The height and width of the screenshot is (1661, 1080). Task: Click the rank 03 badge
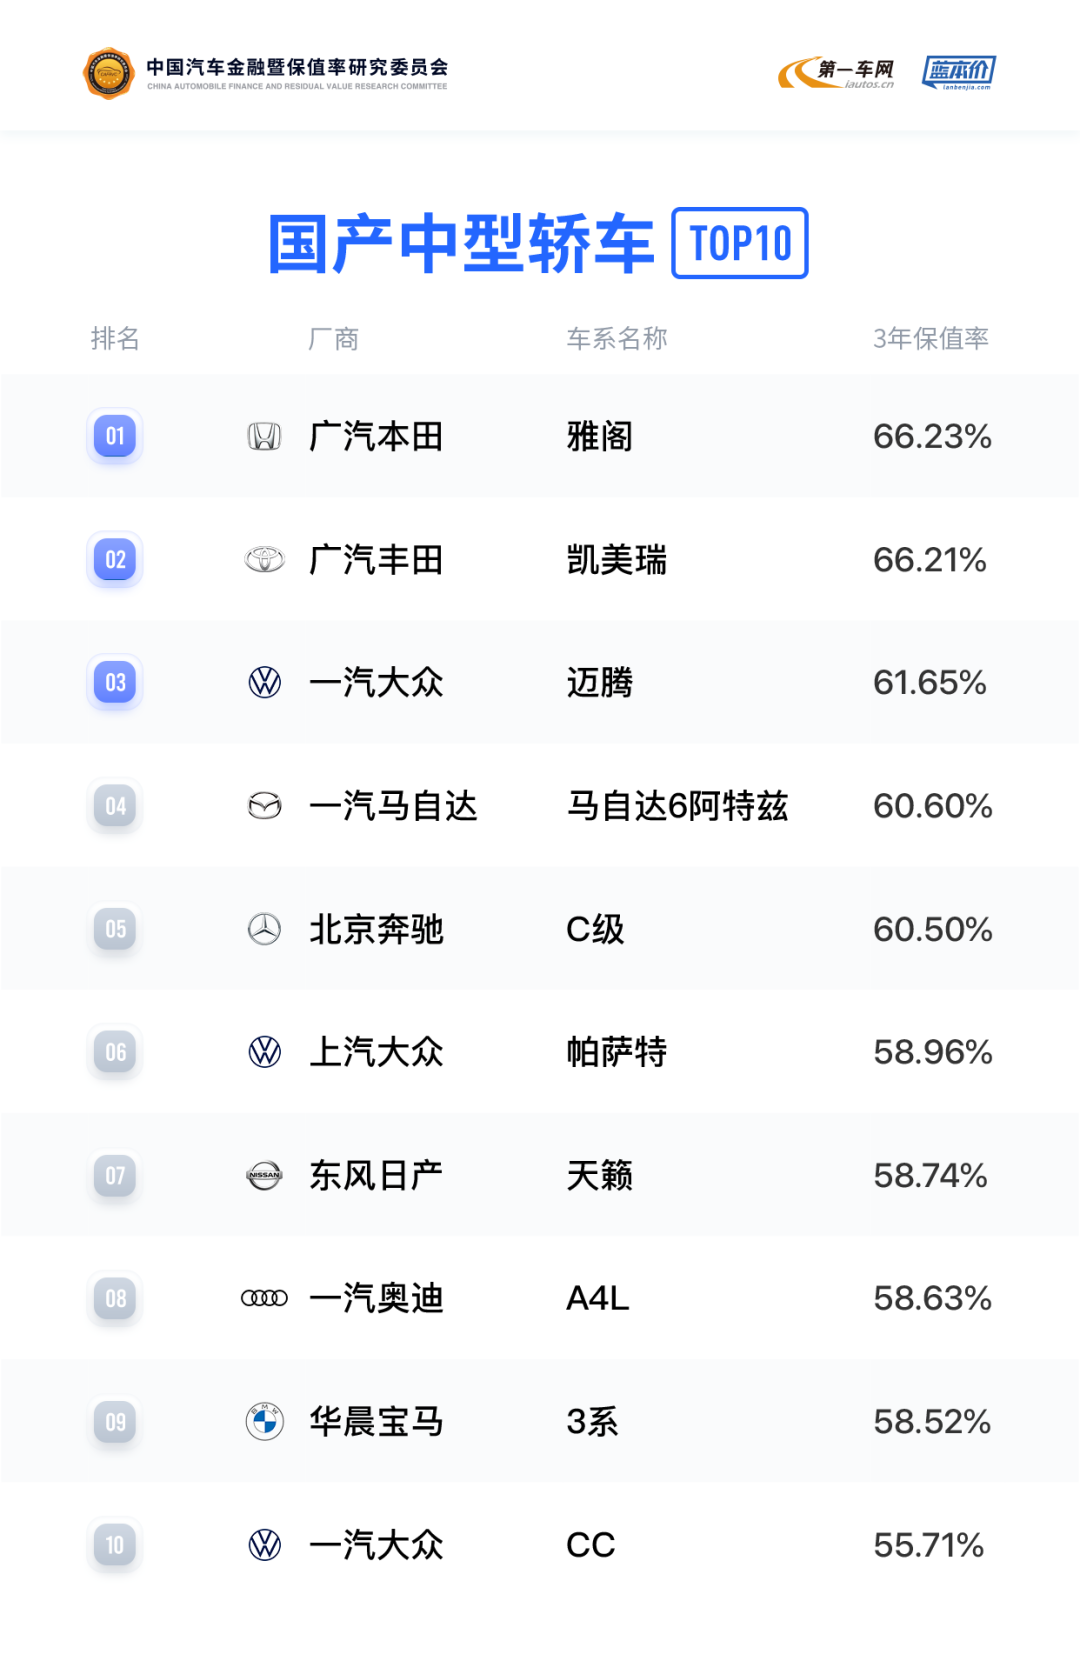(x=115, y=682)
